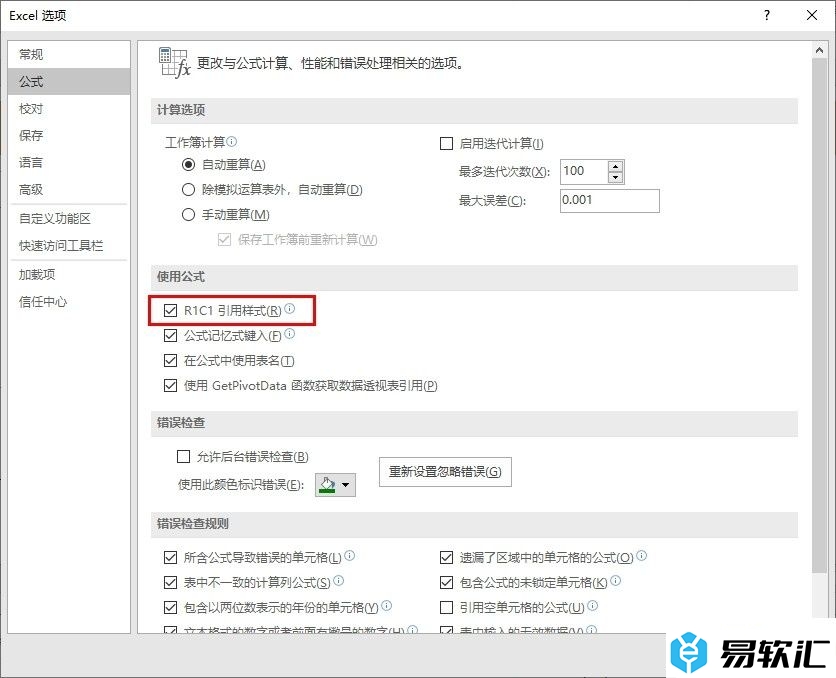Toggle 使用 GetPivotData 函数 checkbox
Image resolution: width=836 pixels, height=678 pixels.
171,385
